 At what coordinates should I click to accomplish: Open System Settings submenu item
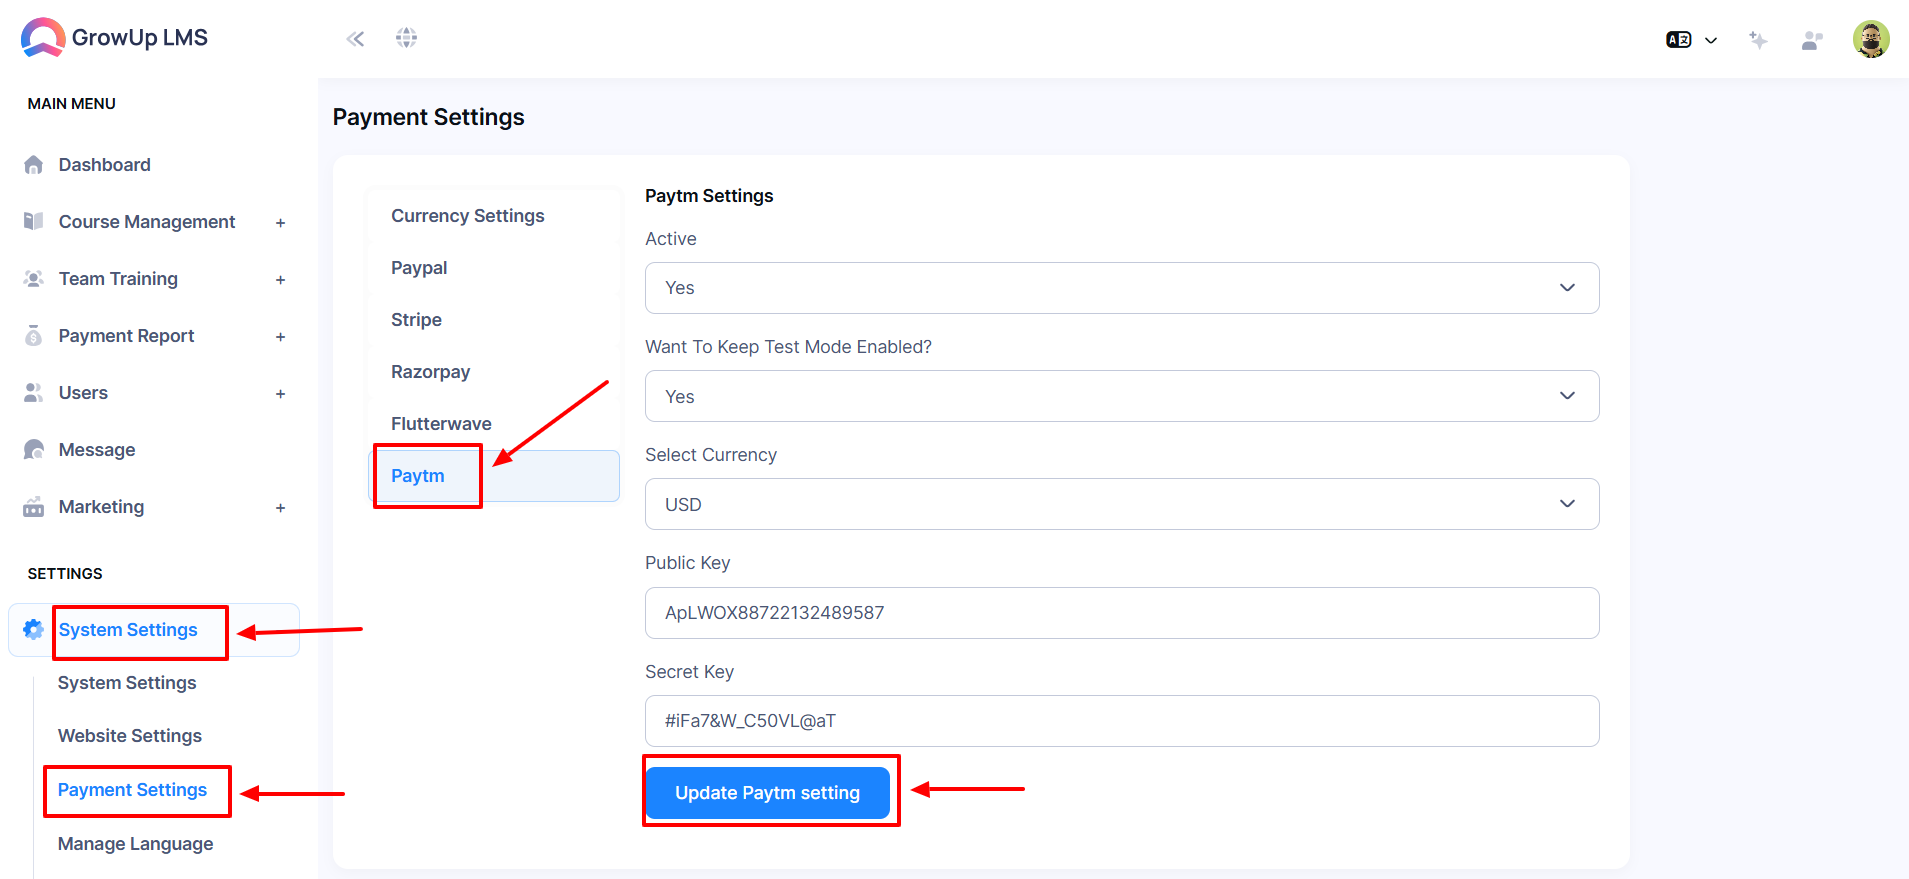tap(127, 683)
